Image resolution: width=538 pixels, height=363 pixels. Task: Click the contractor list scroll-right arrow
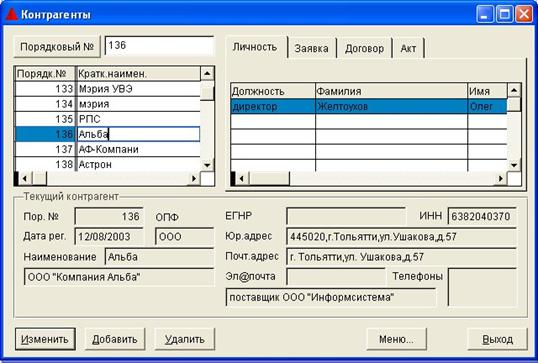(194, 178)
